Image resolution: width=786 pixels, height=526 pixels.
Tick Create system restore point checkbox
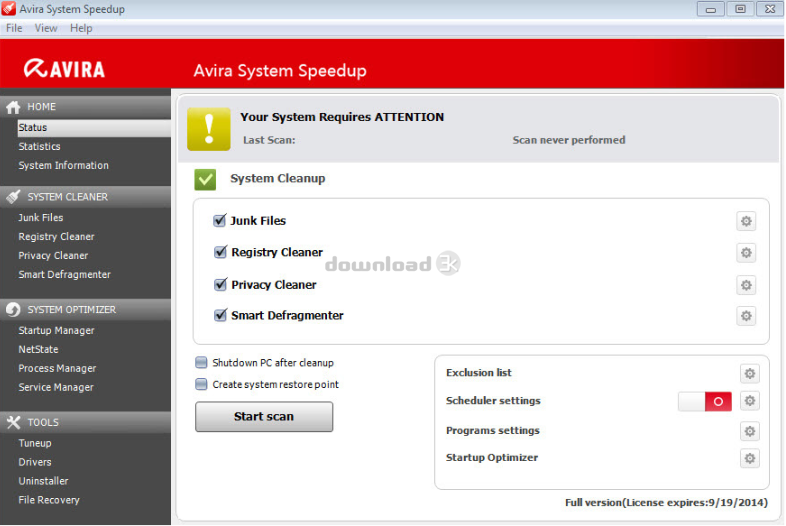tap(202, 384)
